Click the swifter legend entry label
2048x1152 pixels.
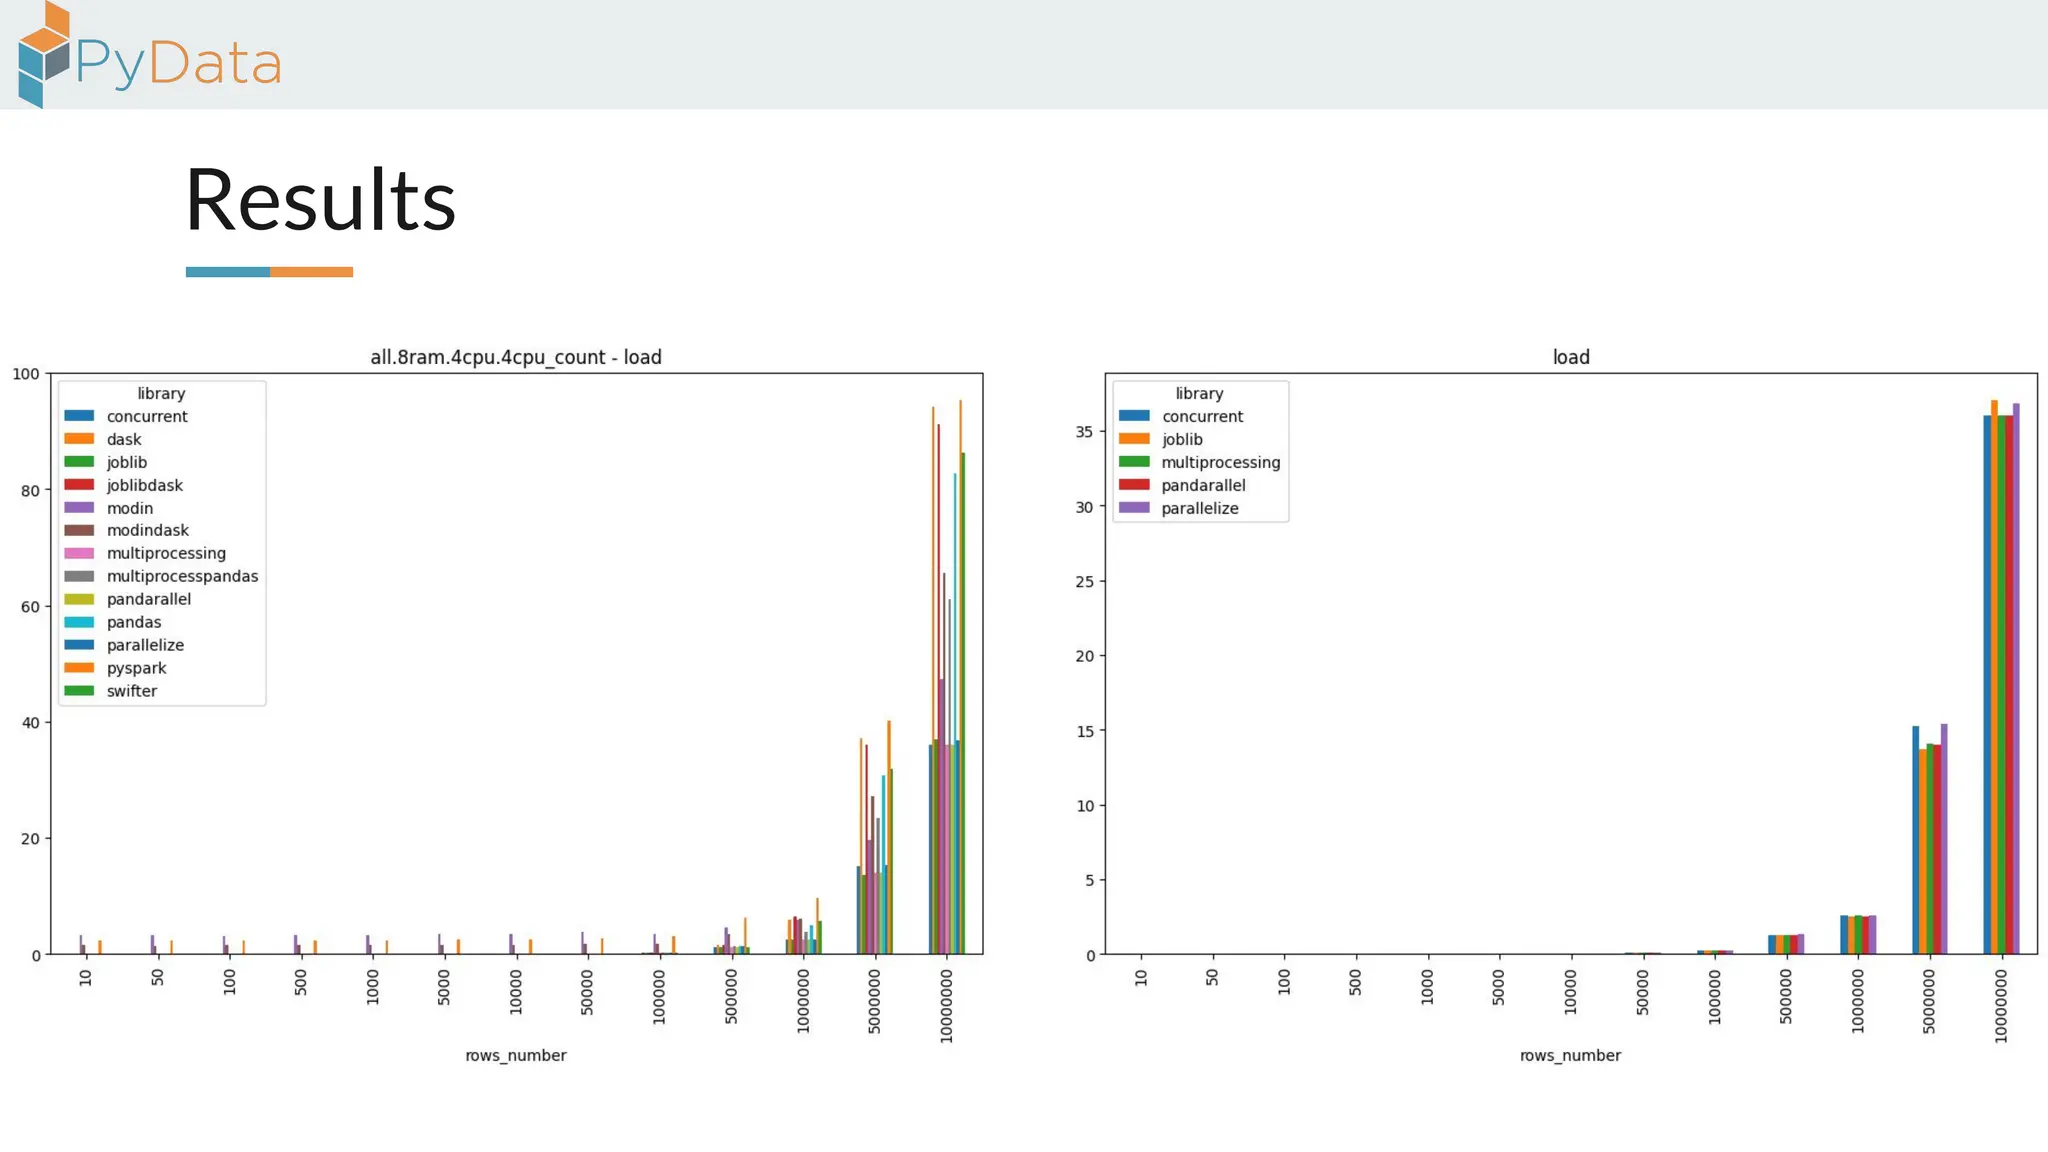point(131,691)
